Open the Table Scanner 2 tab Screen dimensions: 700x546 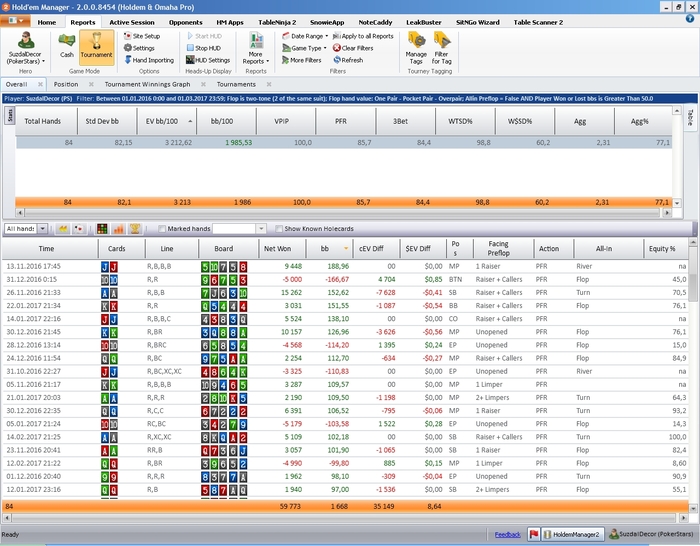(538, 22)
